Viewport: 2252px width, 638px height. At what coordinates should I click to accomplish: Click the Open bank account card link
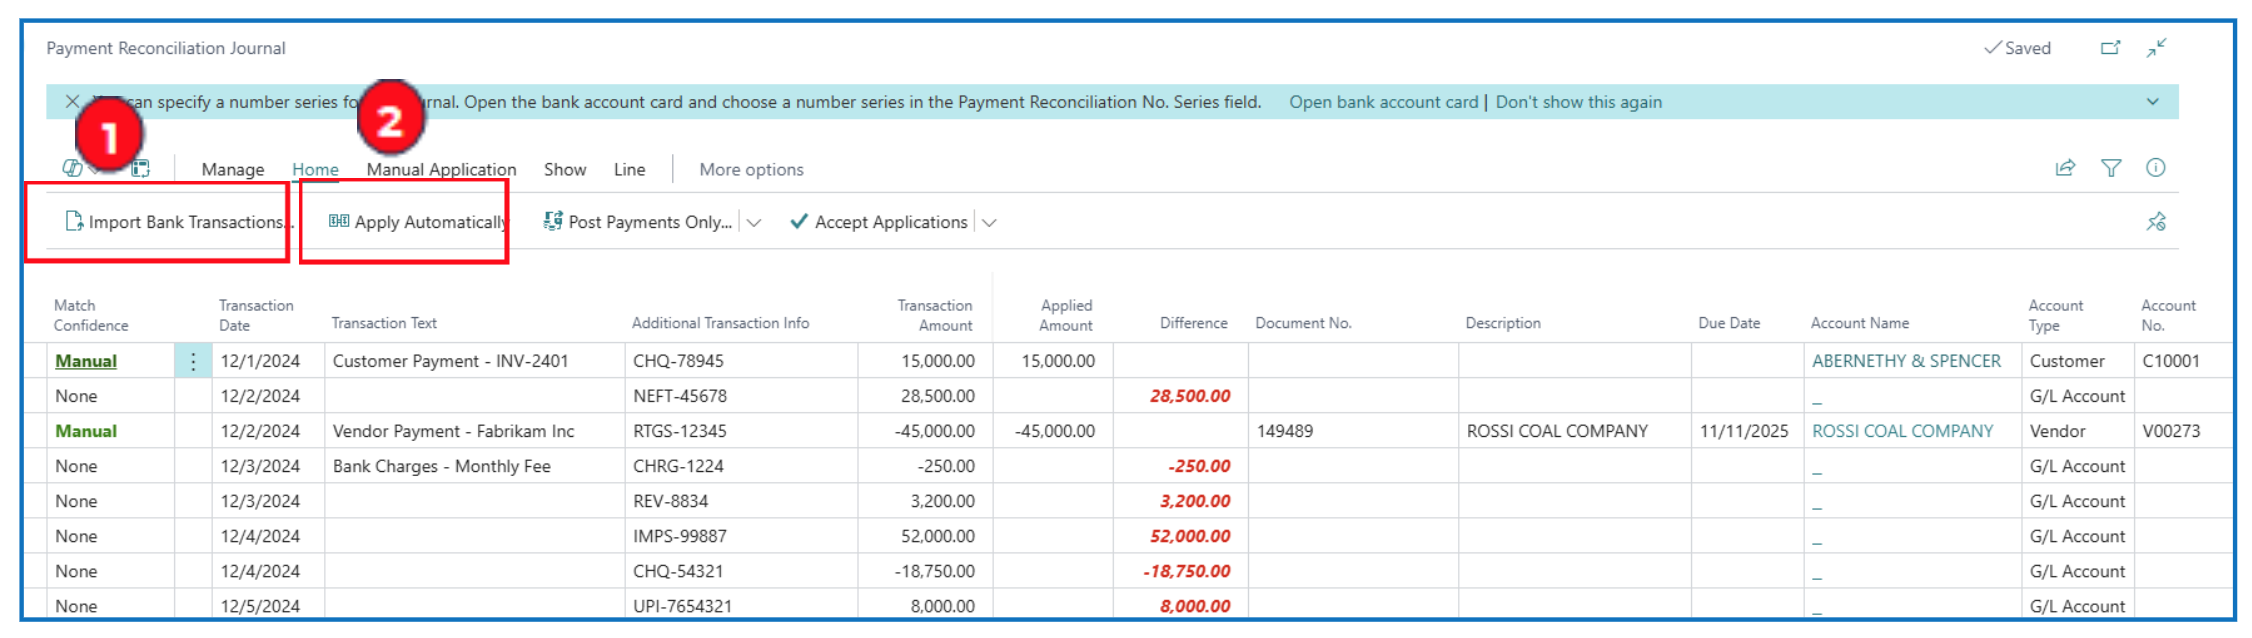pos(1383,102)
